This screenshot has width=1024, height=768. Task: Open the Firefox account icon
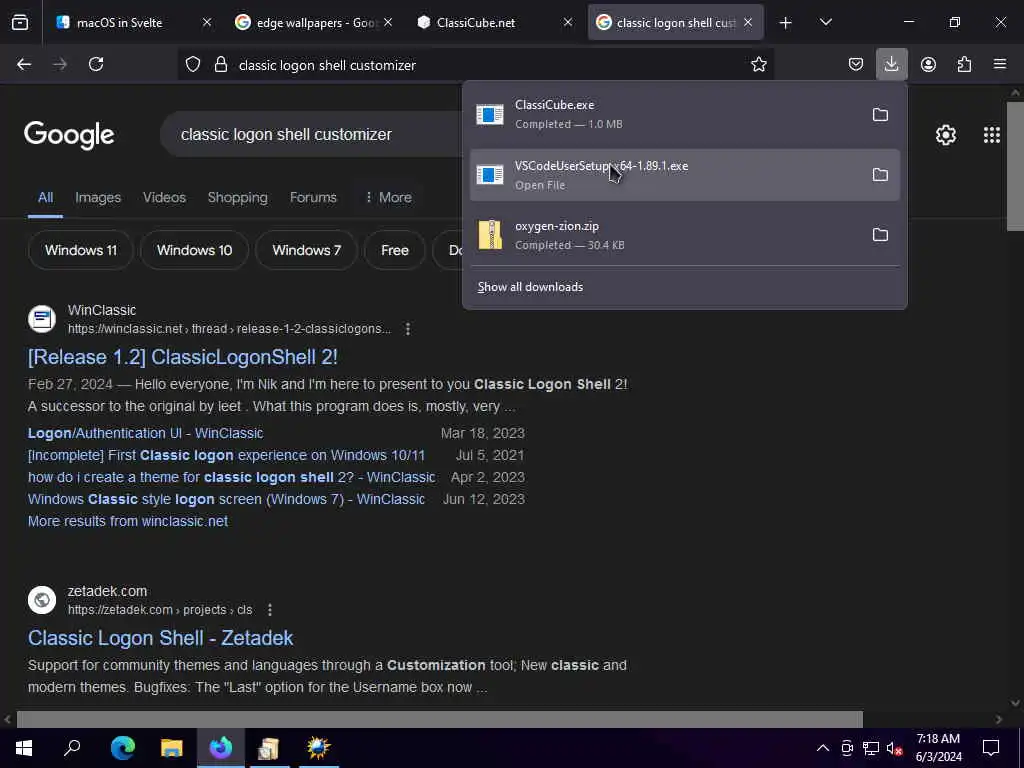[928, 64]
